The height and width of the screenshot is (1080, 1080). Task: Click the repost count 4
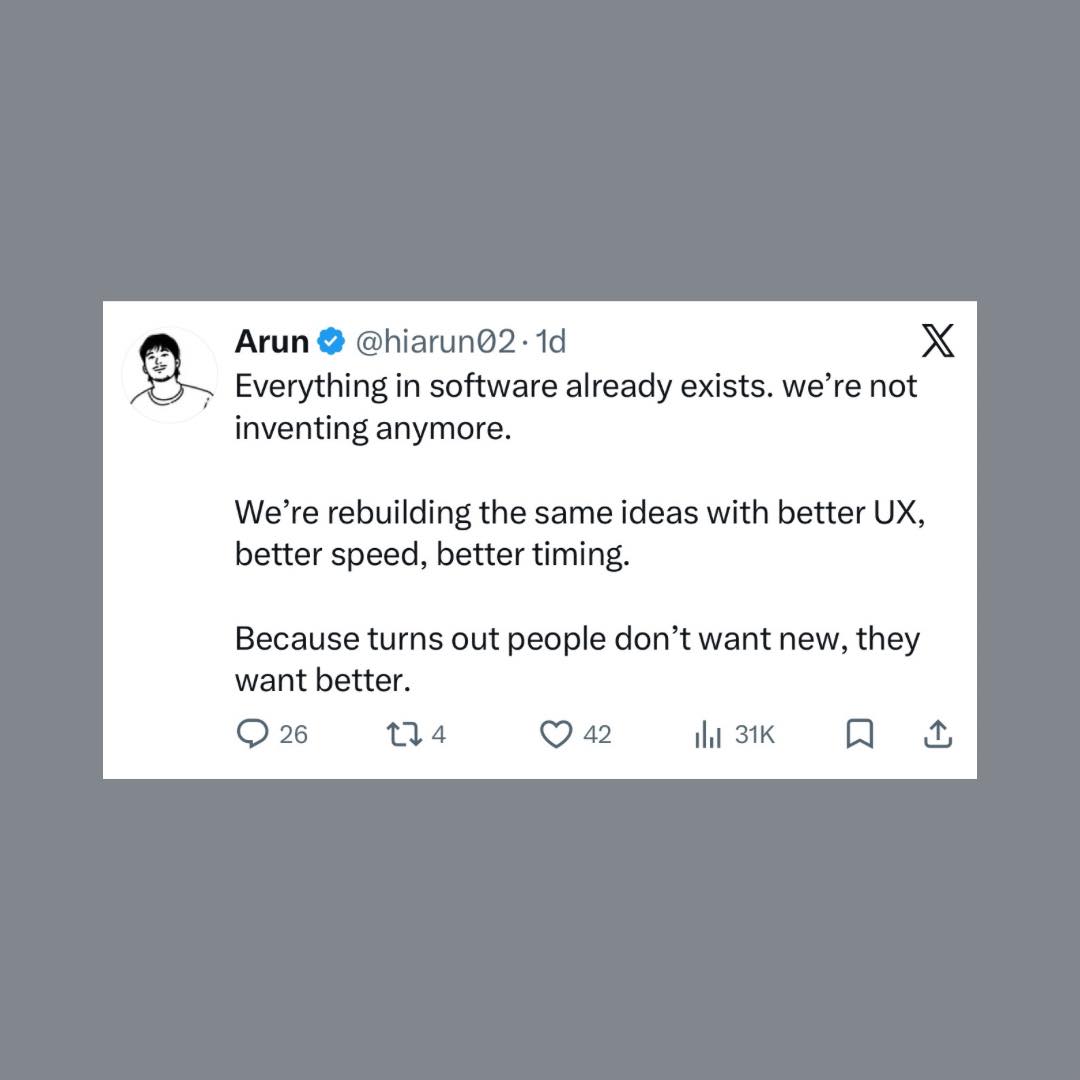tap(438, 735)
